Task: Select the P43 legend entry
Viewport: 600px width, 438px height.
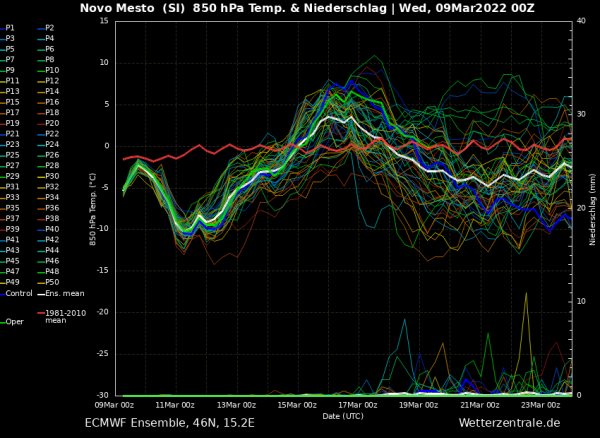Action: click(x=10, y=250)
